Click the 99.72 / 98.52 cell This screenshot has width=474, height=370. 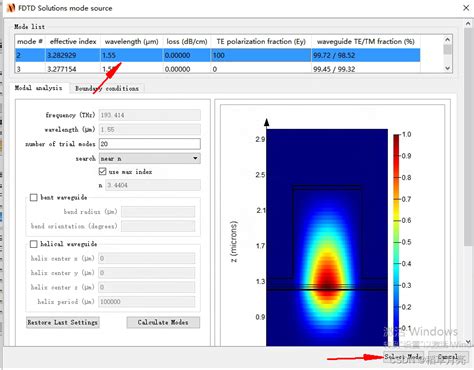pos(366,55)
